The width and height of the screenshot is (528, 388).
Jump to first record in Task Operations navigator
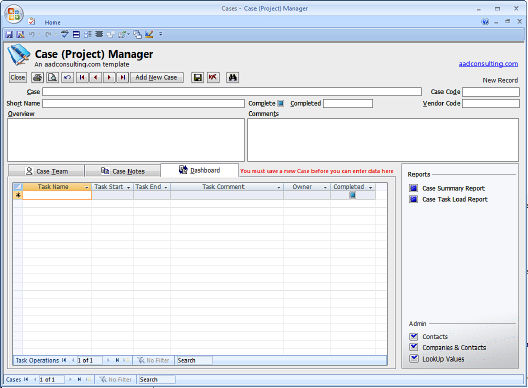pyautogui.click(x=64, y=360)
